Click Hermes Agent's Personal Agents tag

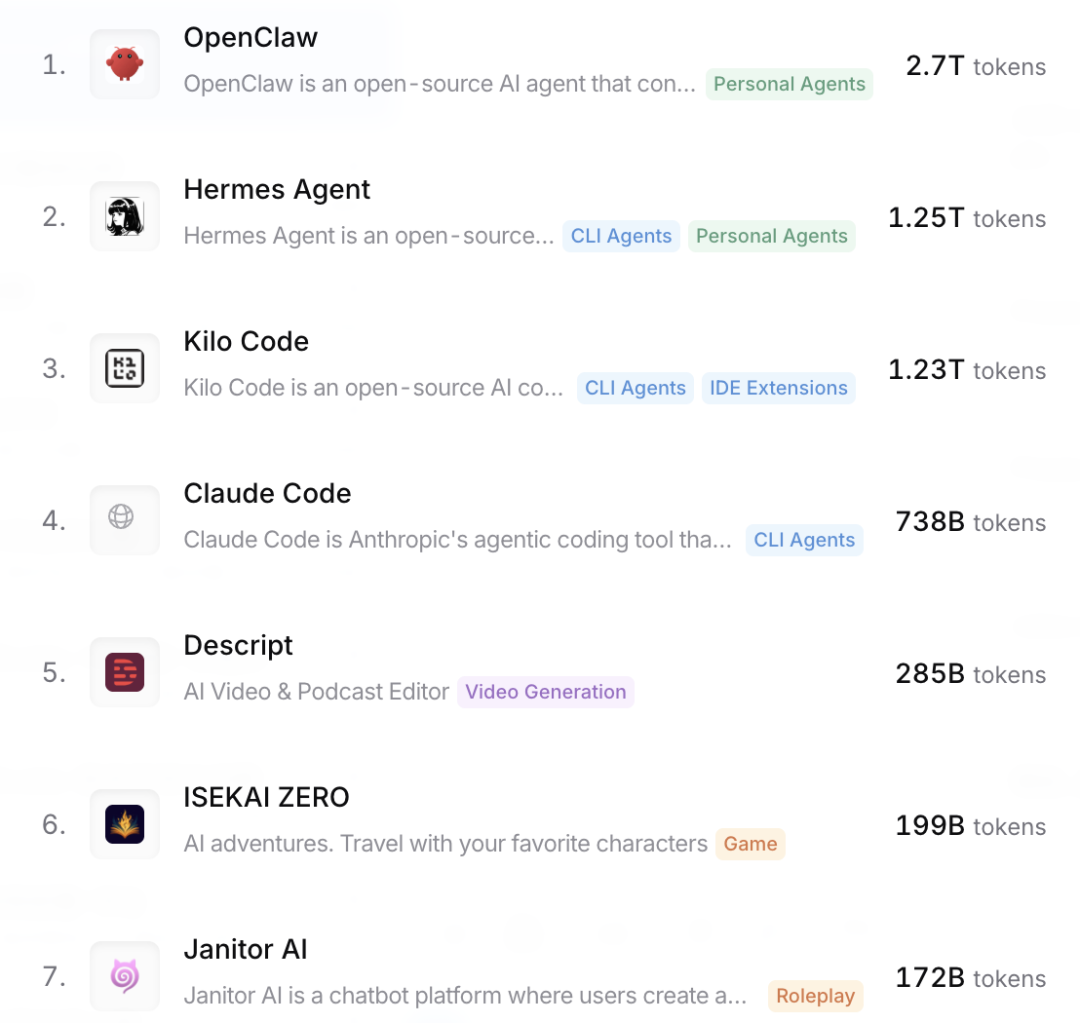[771, 236]
